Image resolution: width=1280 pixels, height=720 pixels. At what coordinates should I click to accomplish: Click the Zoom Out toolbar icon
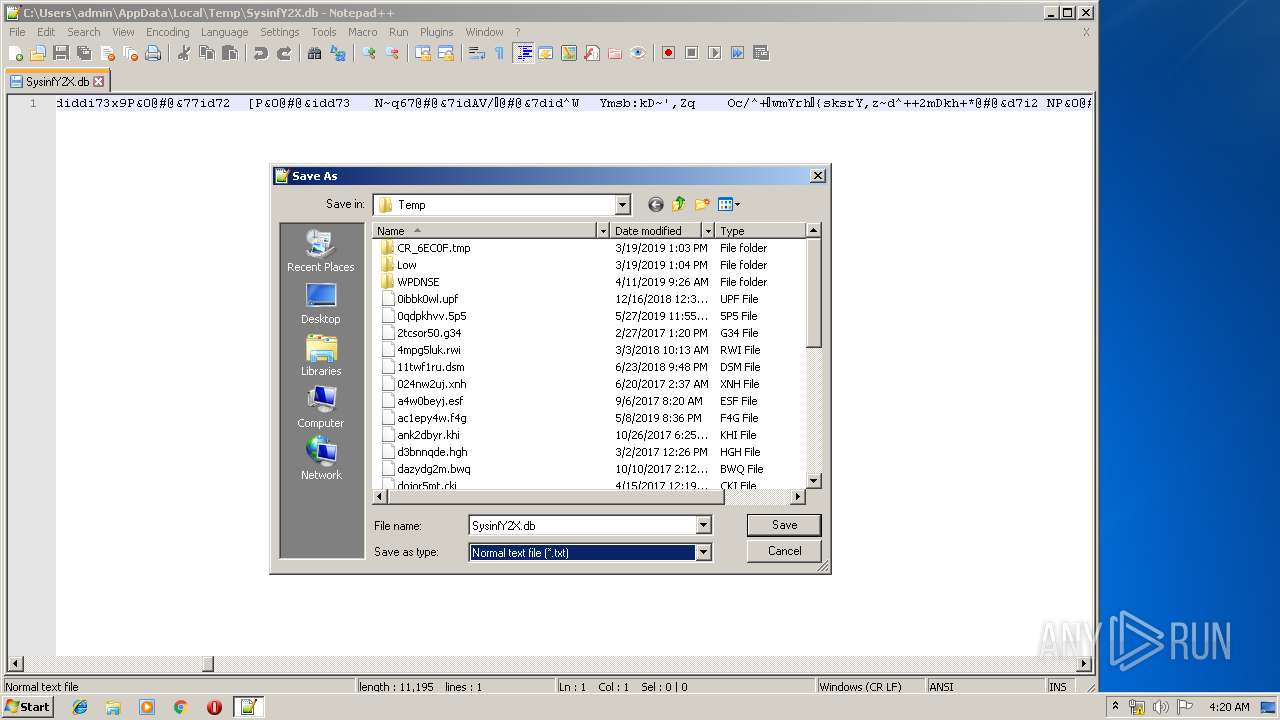(x=392, y=53)
